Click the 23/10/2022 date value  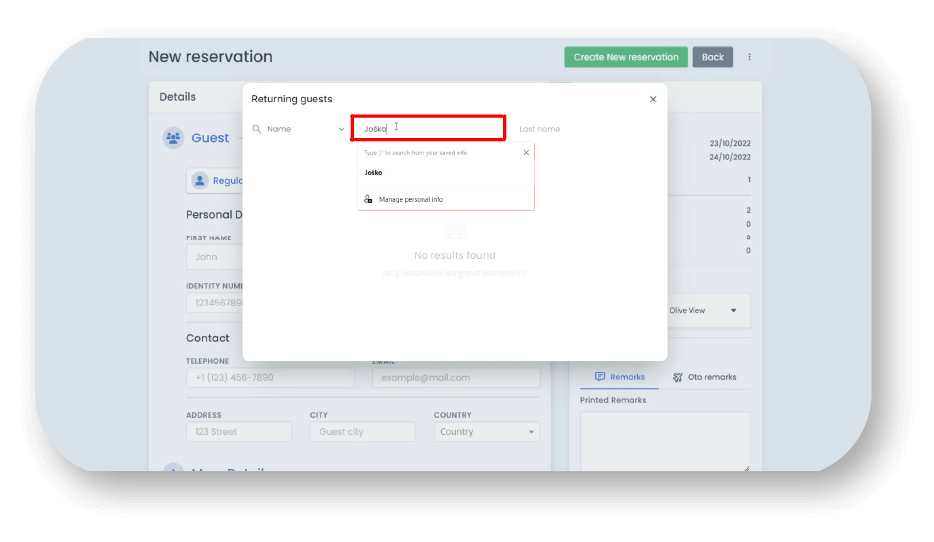730,143
